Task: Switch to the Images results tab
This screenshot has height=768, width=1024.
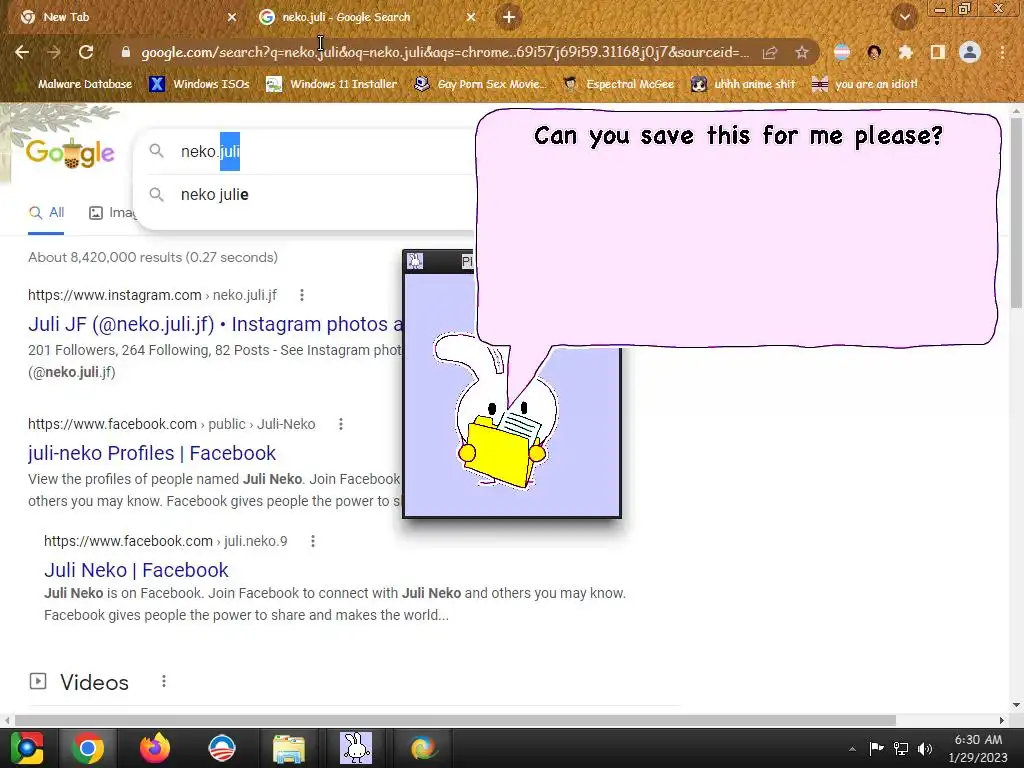Action: tap(112, 212)
